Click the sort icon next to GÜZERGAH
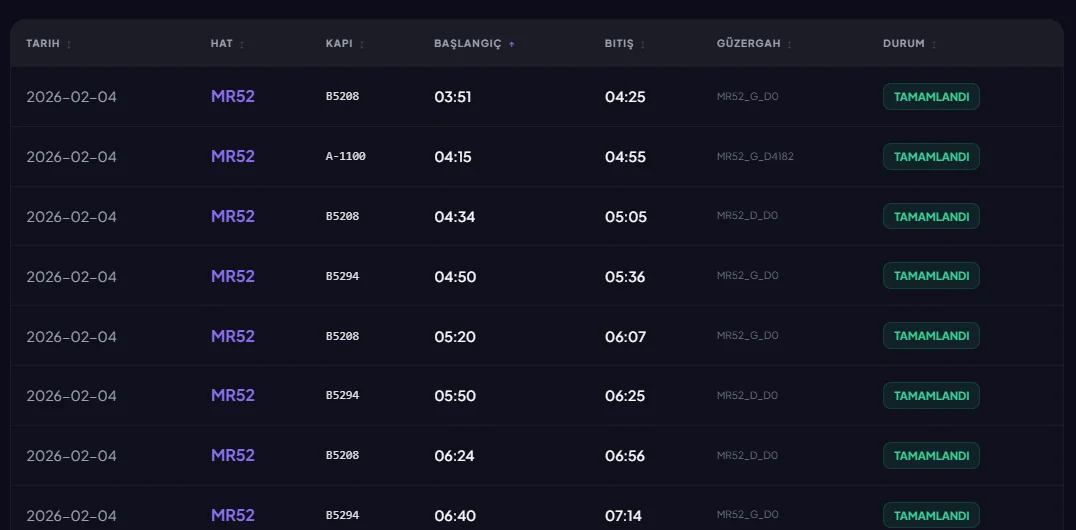The height and width of the screenshot is (530, 1076). [x=790, y=44]
